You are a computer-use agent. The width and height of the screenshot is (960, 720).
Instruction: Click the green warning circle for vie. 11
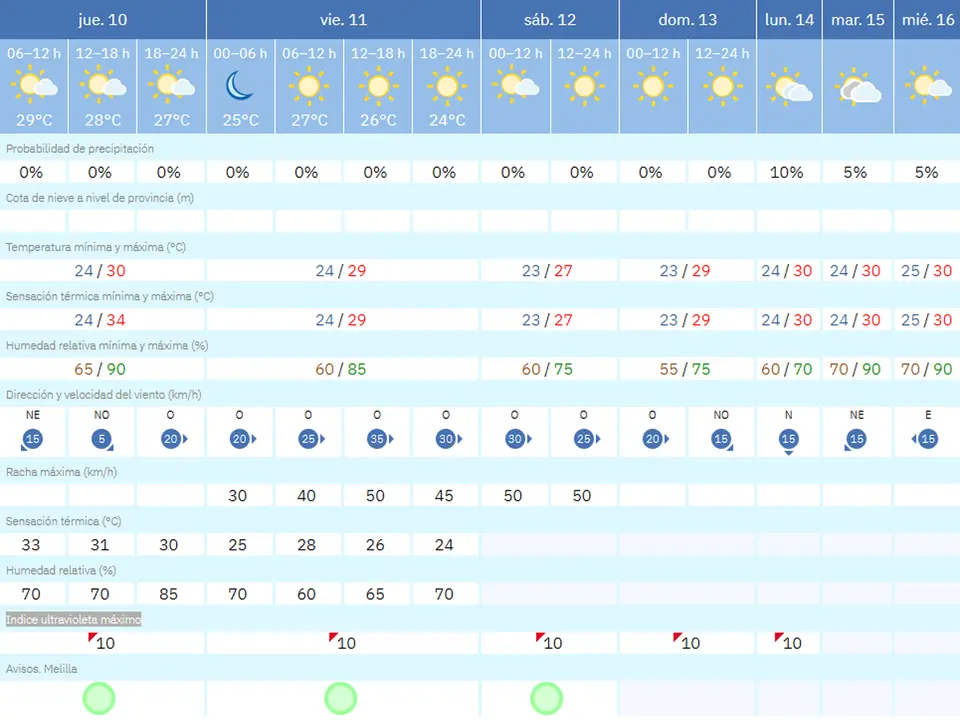point(340,699)
